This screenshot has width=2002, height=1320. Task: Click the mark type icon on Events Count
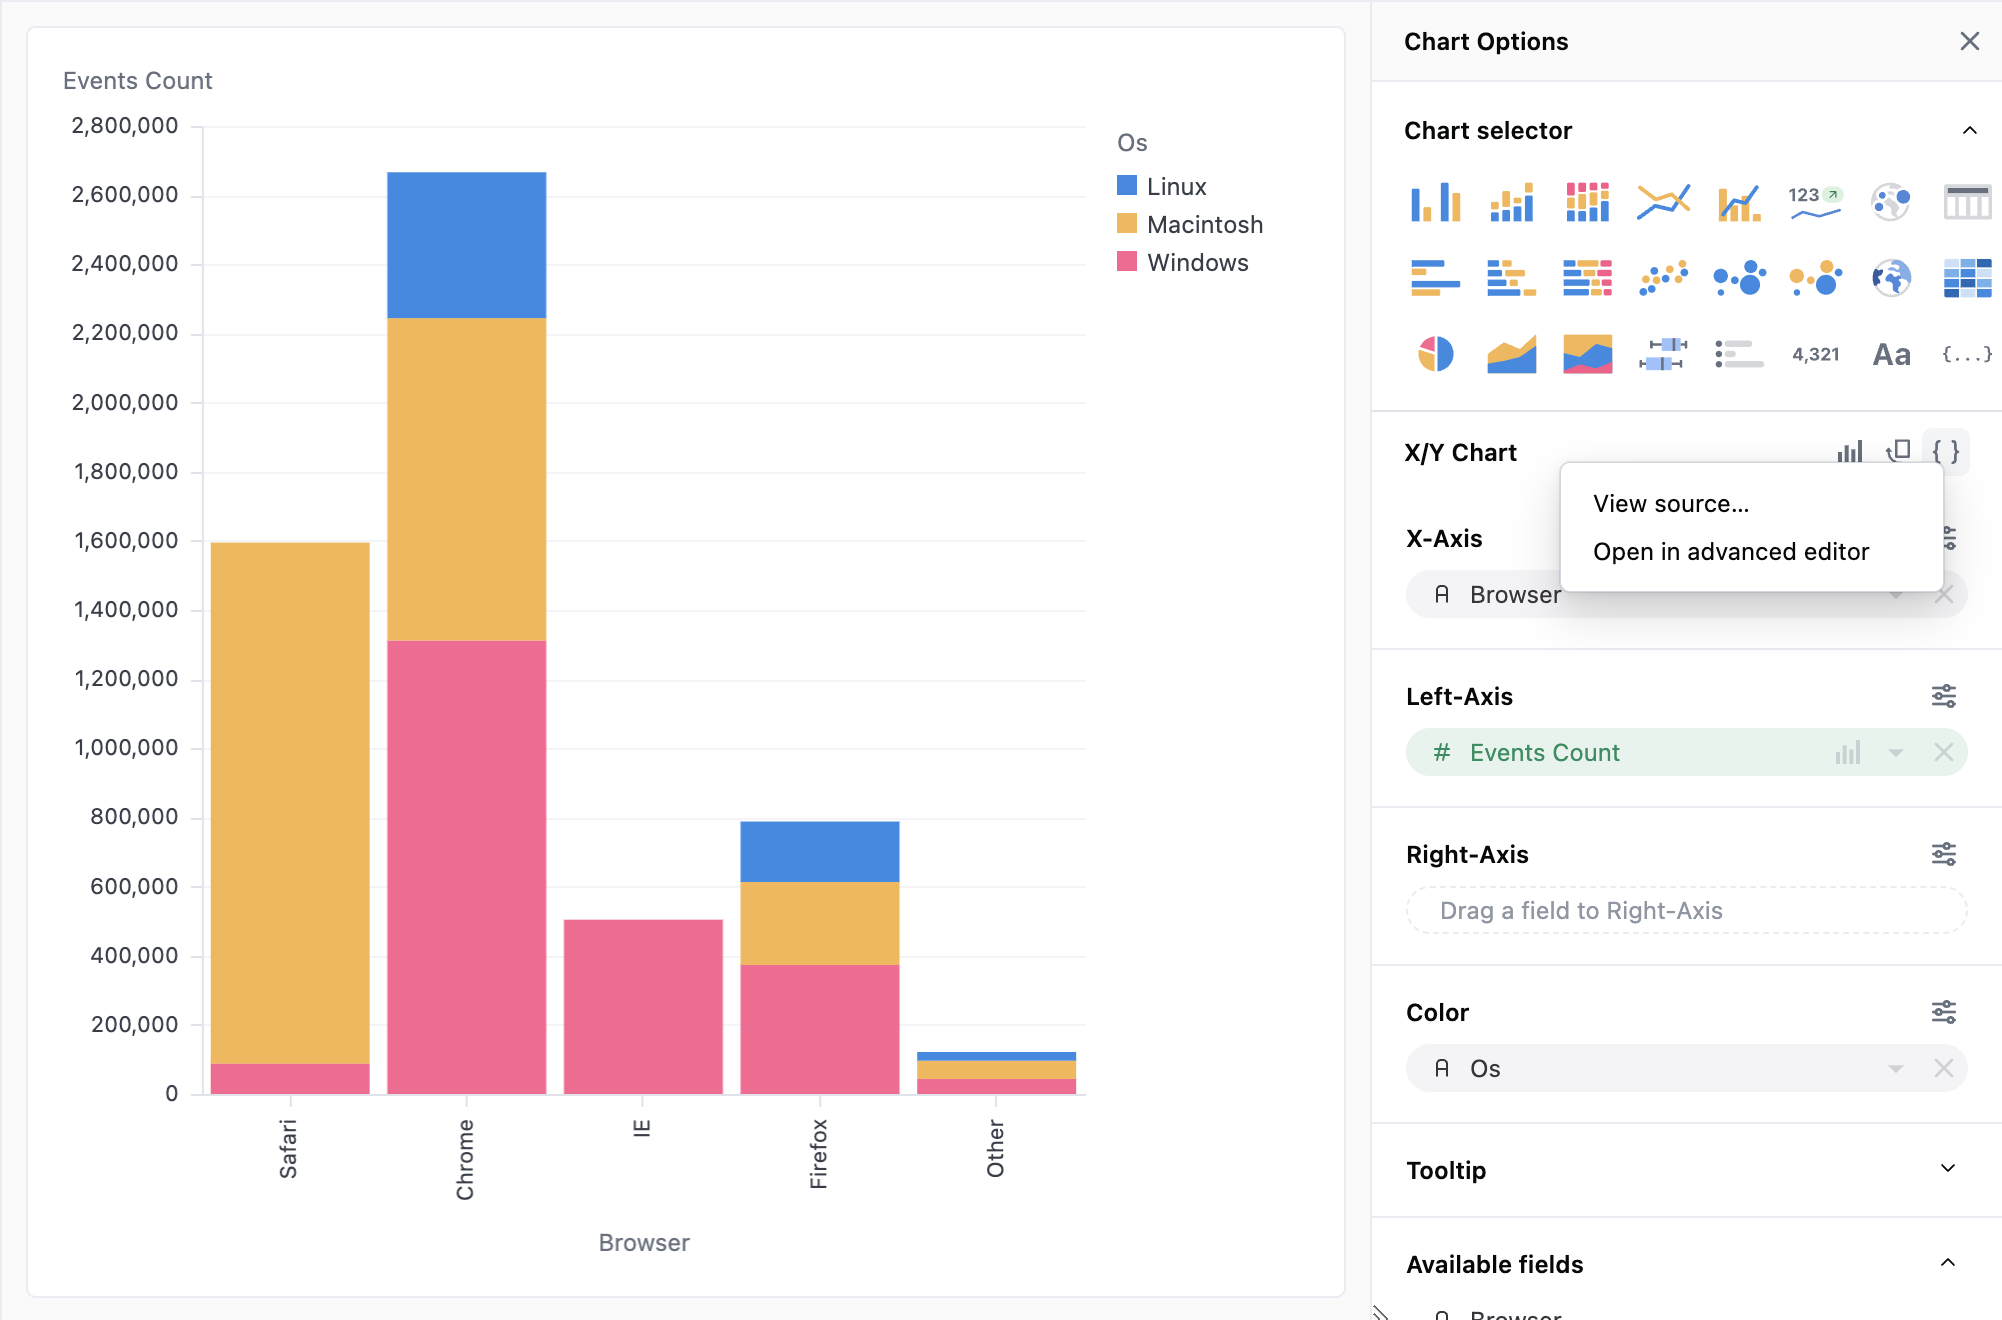pyautogui.click(x=1847, y=753)
